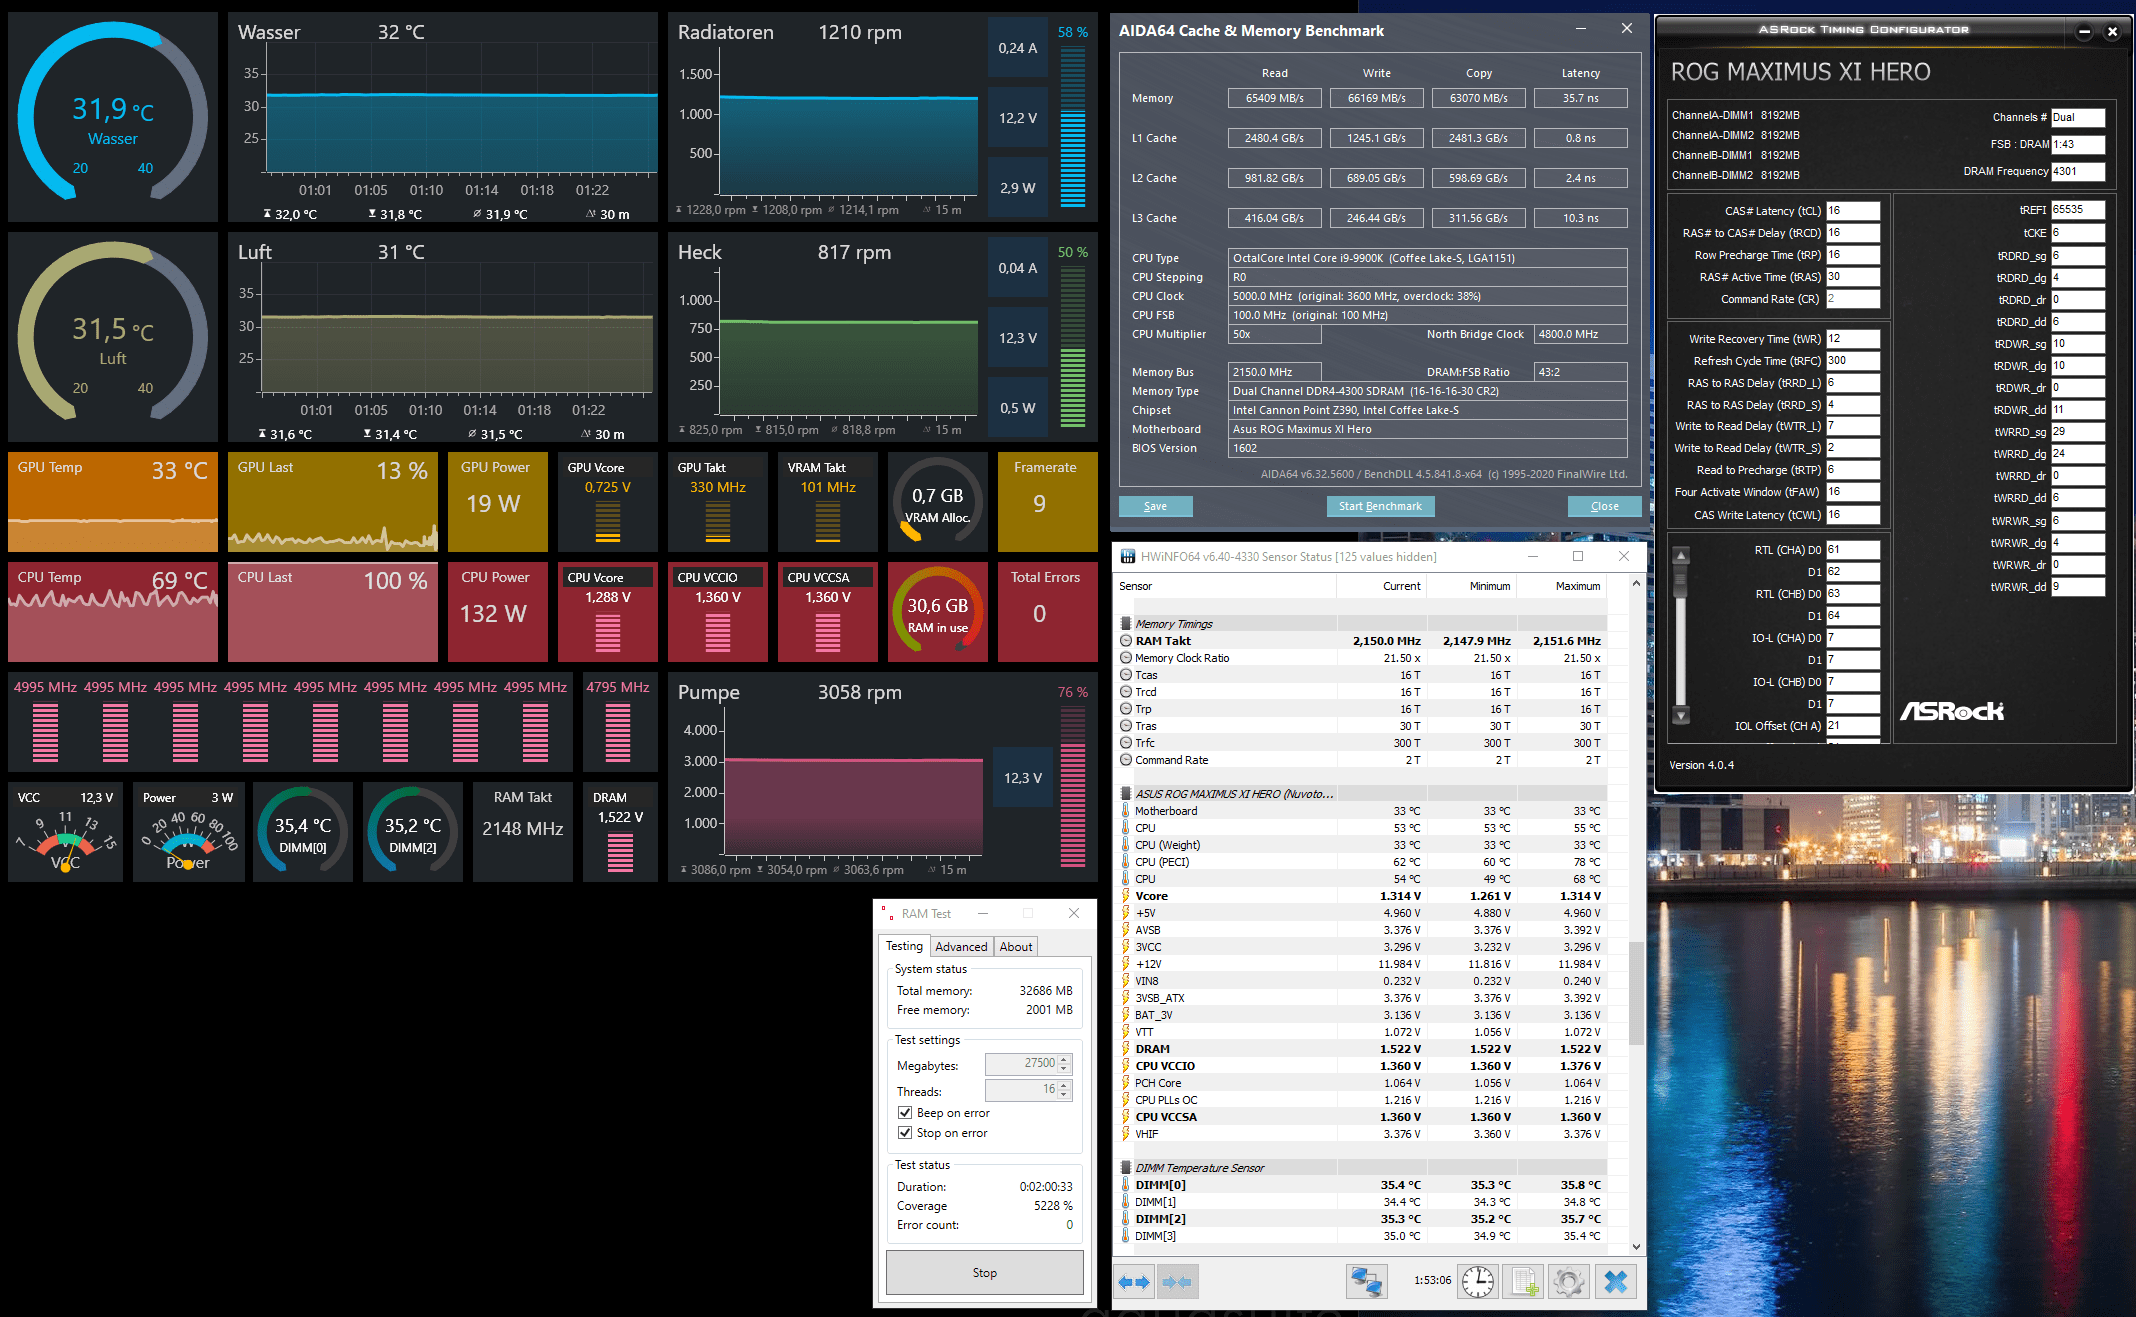Click the HWiNFO sensor list scroll-down arrow
This screenshot has width=2136, height=1317.
click(1636, 1246)
